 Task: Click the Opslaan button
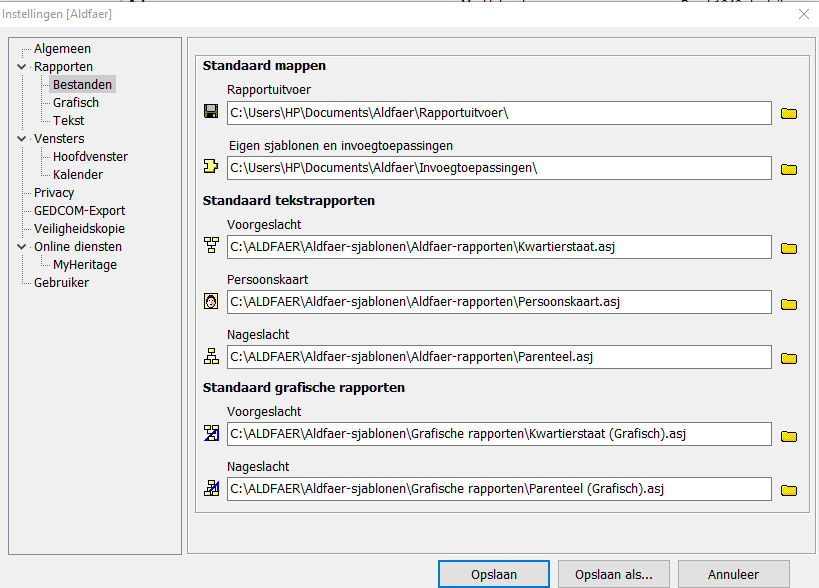[493, 575]
